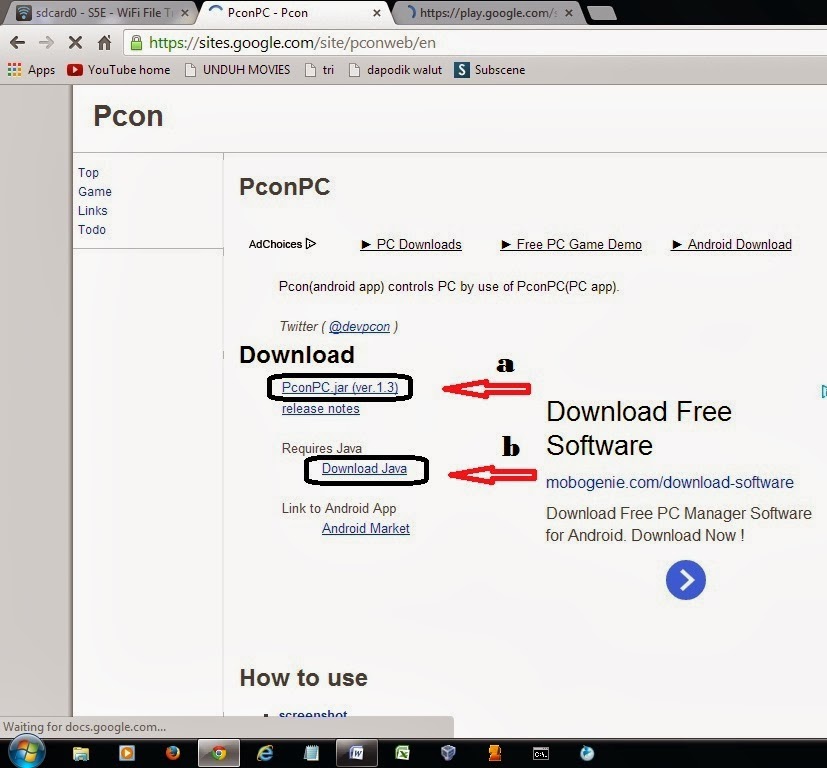Open the Top sidebar link
This screenshot has width=827, height=768.
tap(88, 172)
